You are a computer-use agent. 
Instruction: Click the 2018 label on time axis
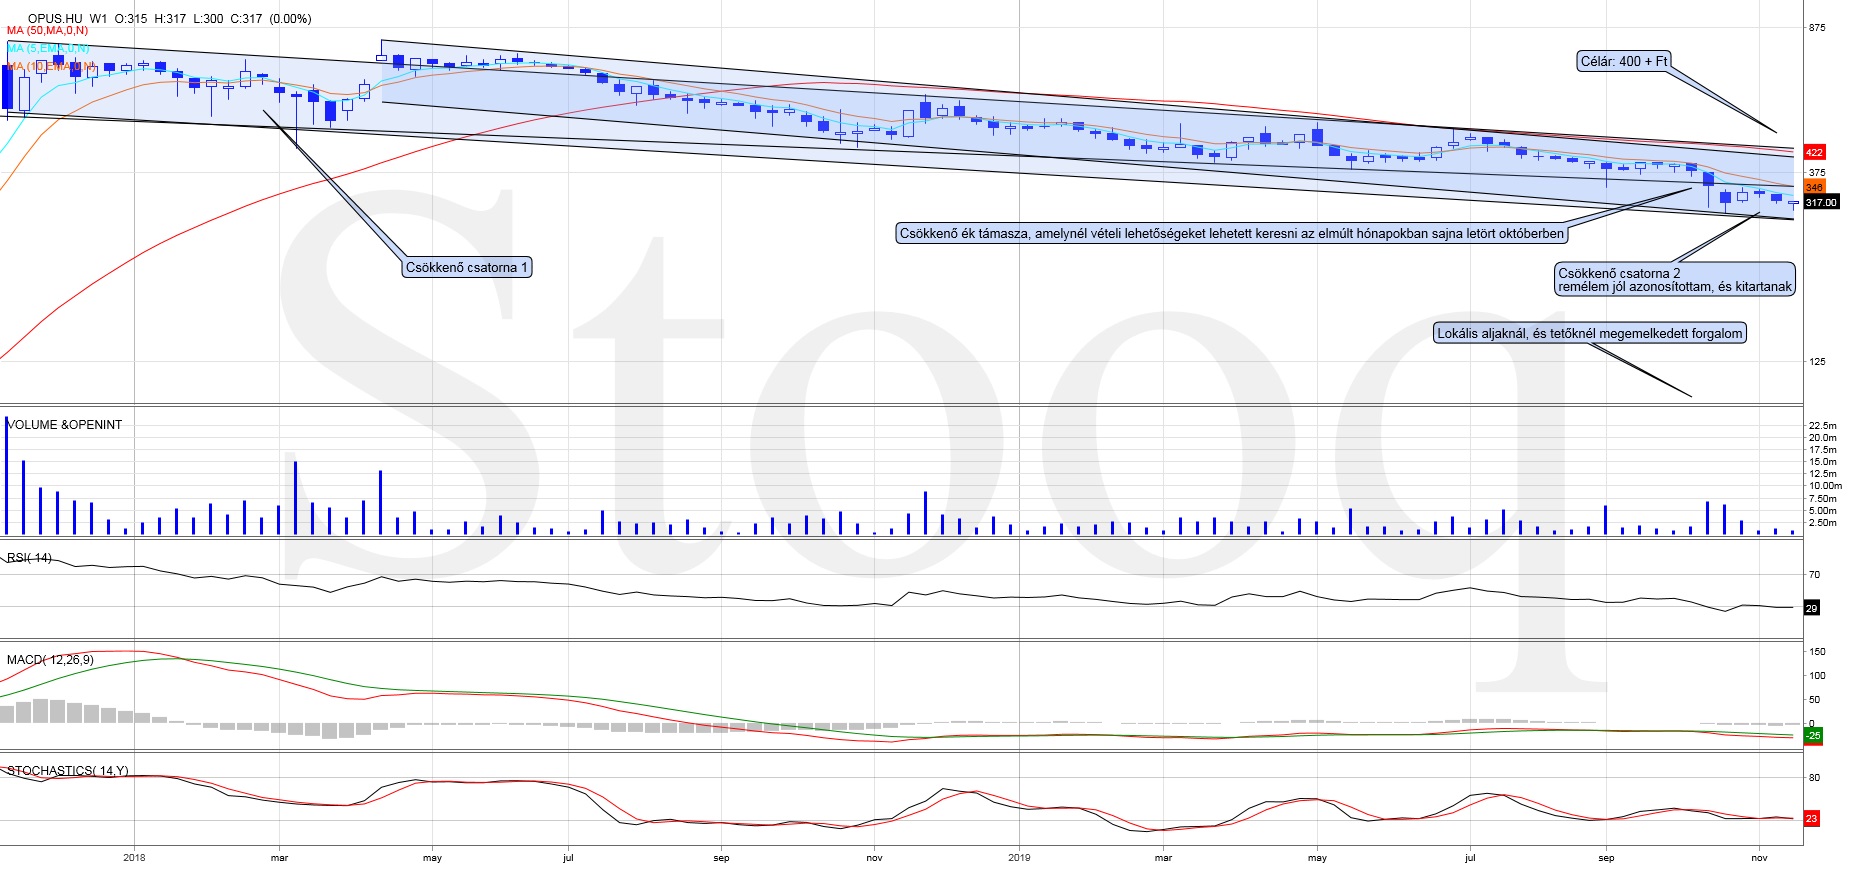[134, 858]
